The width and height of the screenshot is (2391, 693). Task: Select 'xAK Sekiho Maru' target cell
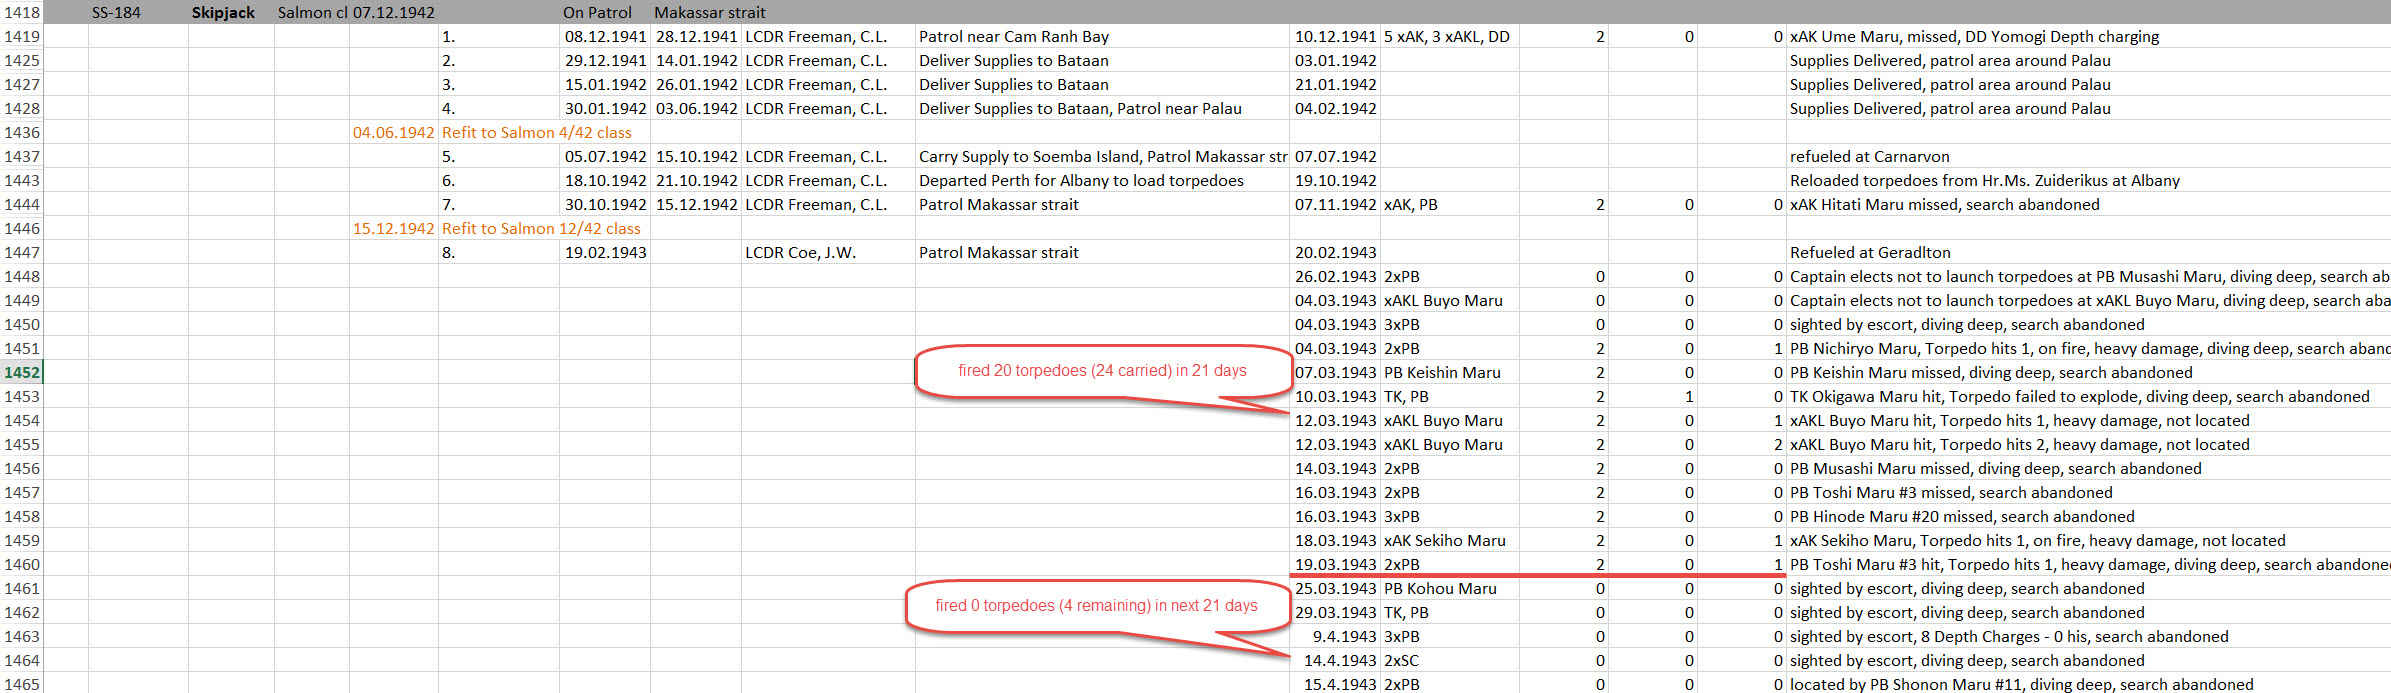(x=1445, y=540)
